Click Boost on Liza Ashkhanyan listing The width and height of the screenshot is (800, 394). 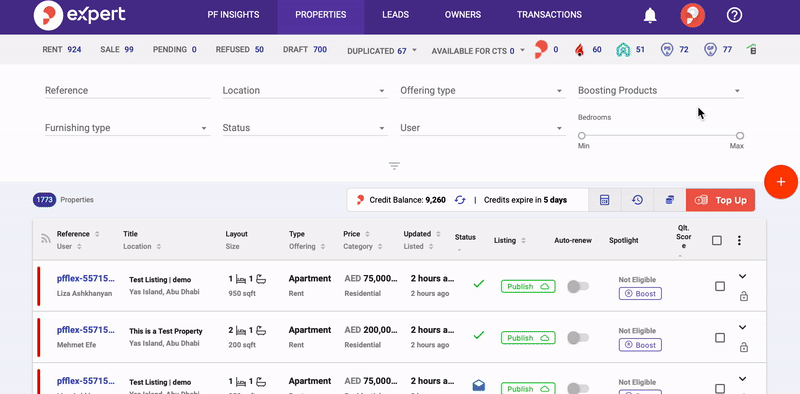tap(640, 293)
